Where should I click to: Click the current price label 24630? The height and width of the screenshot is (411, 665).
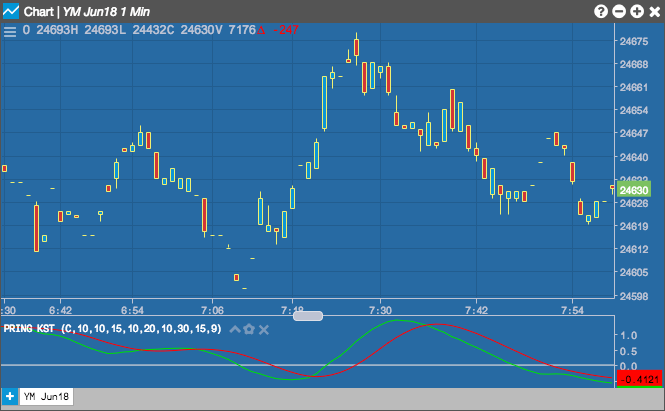pos(634,190)
